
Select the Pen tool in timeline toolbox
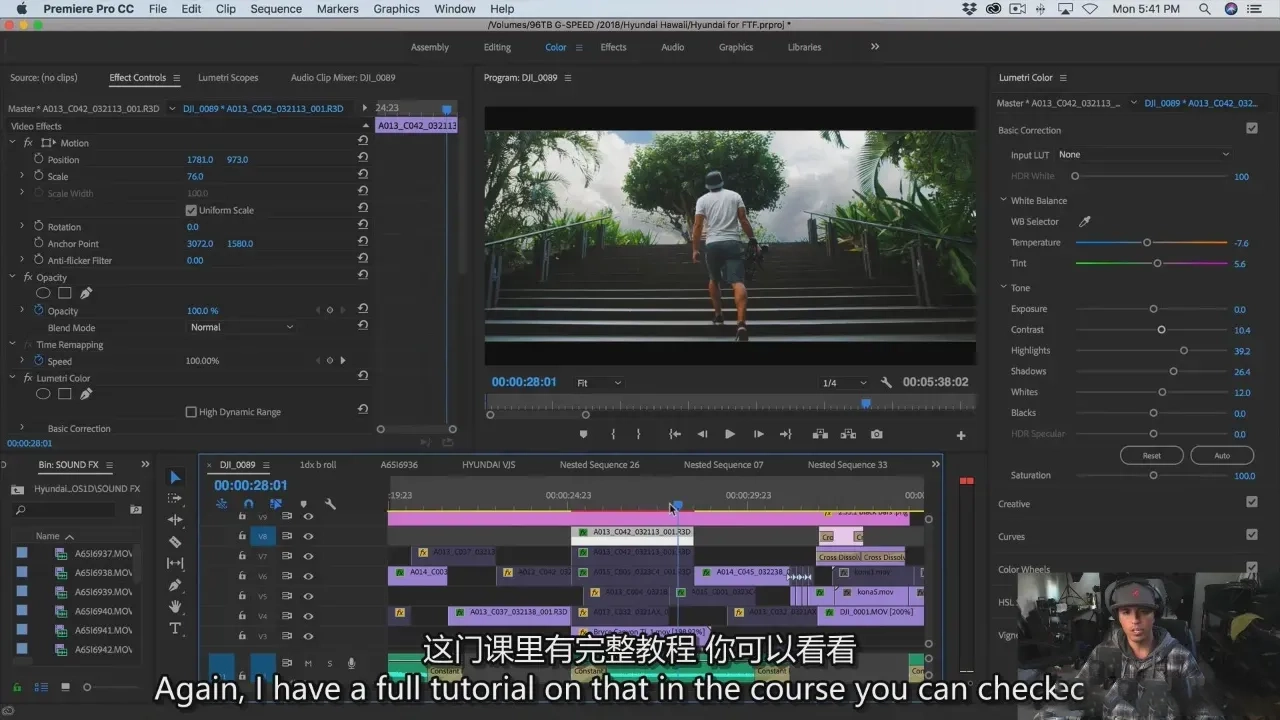coord(176,585)
